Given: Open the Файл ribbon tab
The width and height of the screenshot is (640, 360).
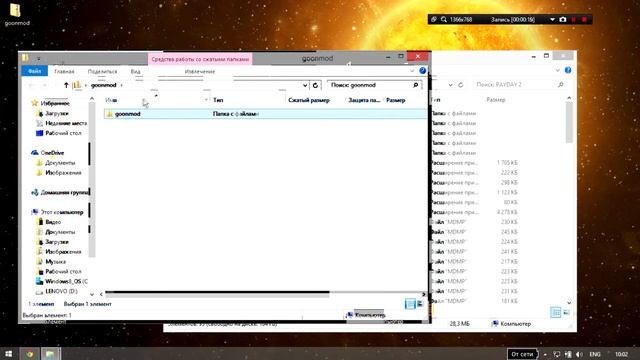Looking at the screenshot, I should (35, 71).
